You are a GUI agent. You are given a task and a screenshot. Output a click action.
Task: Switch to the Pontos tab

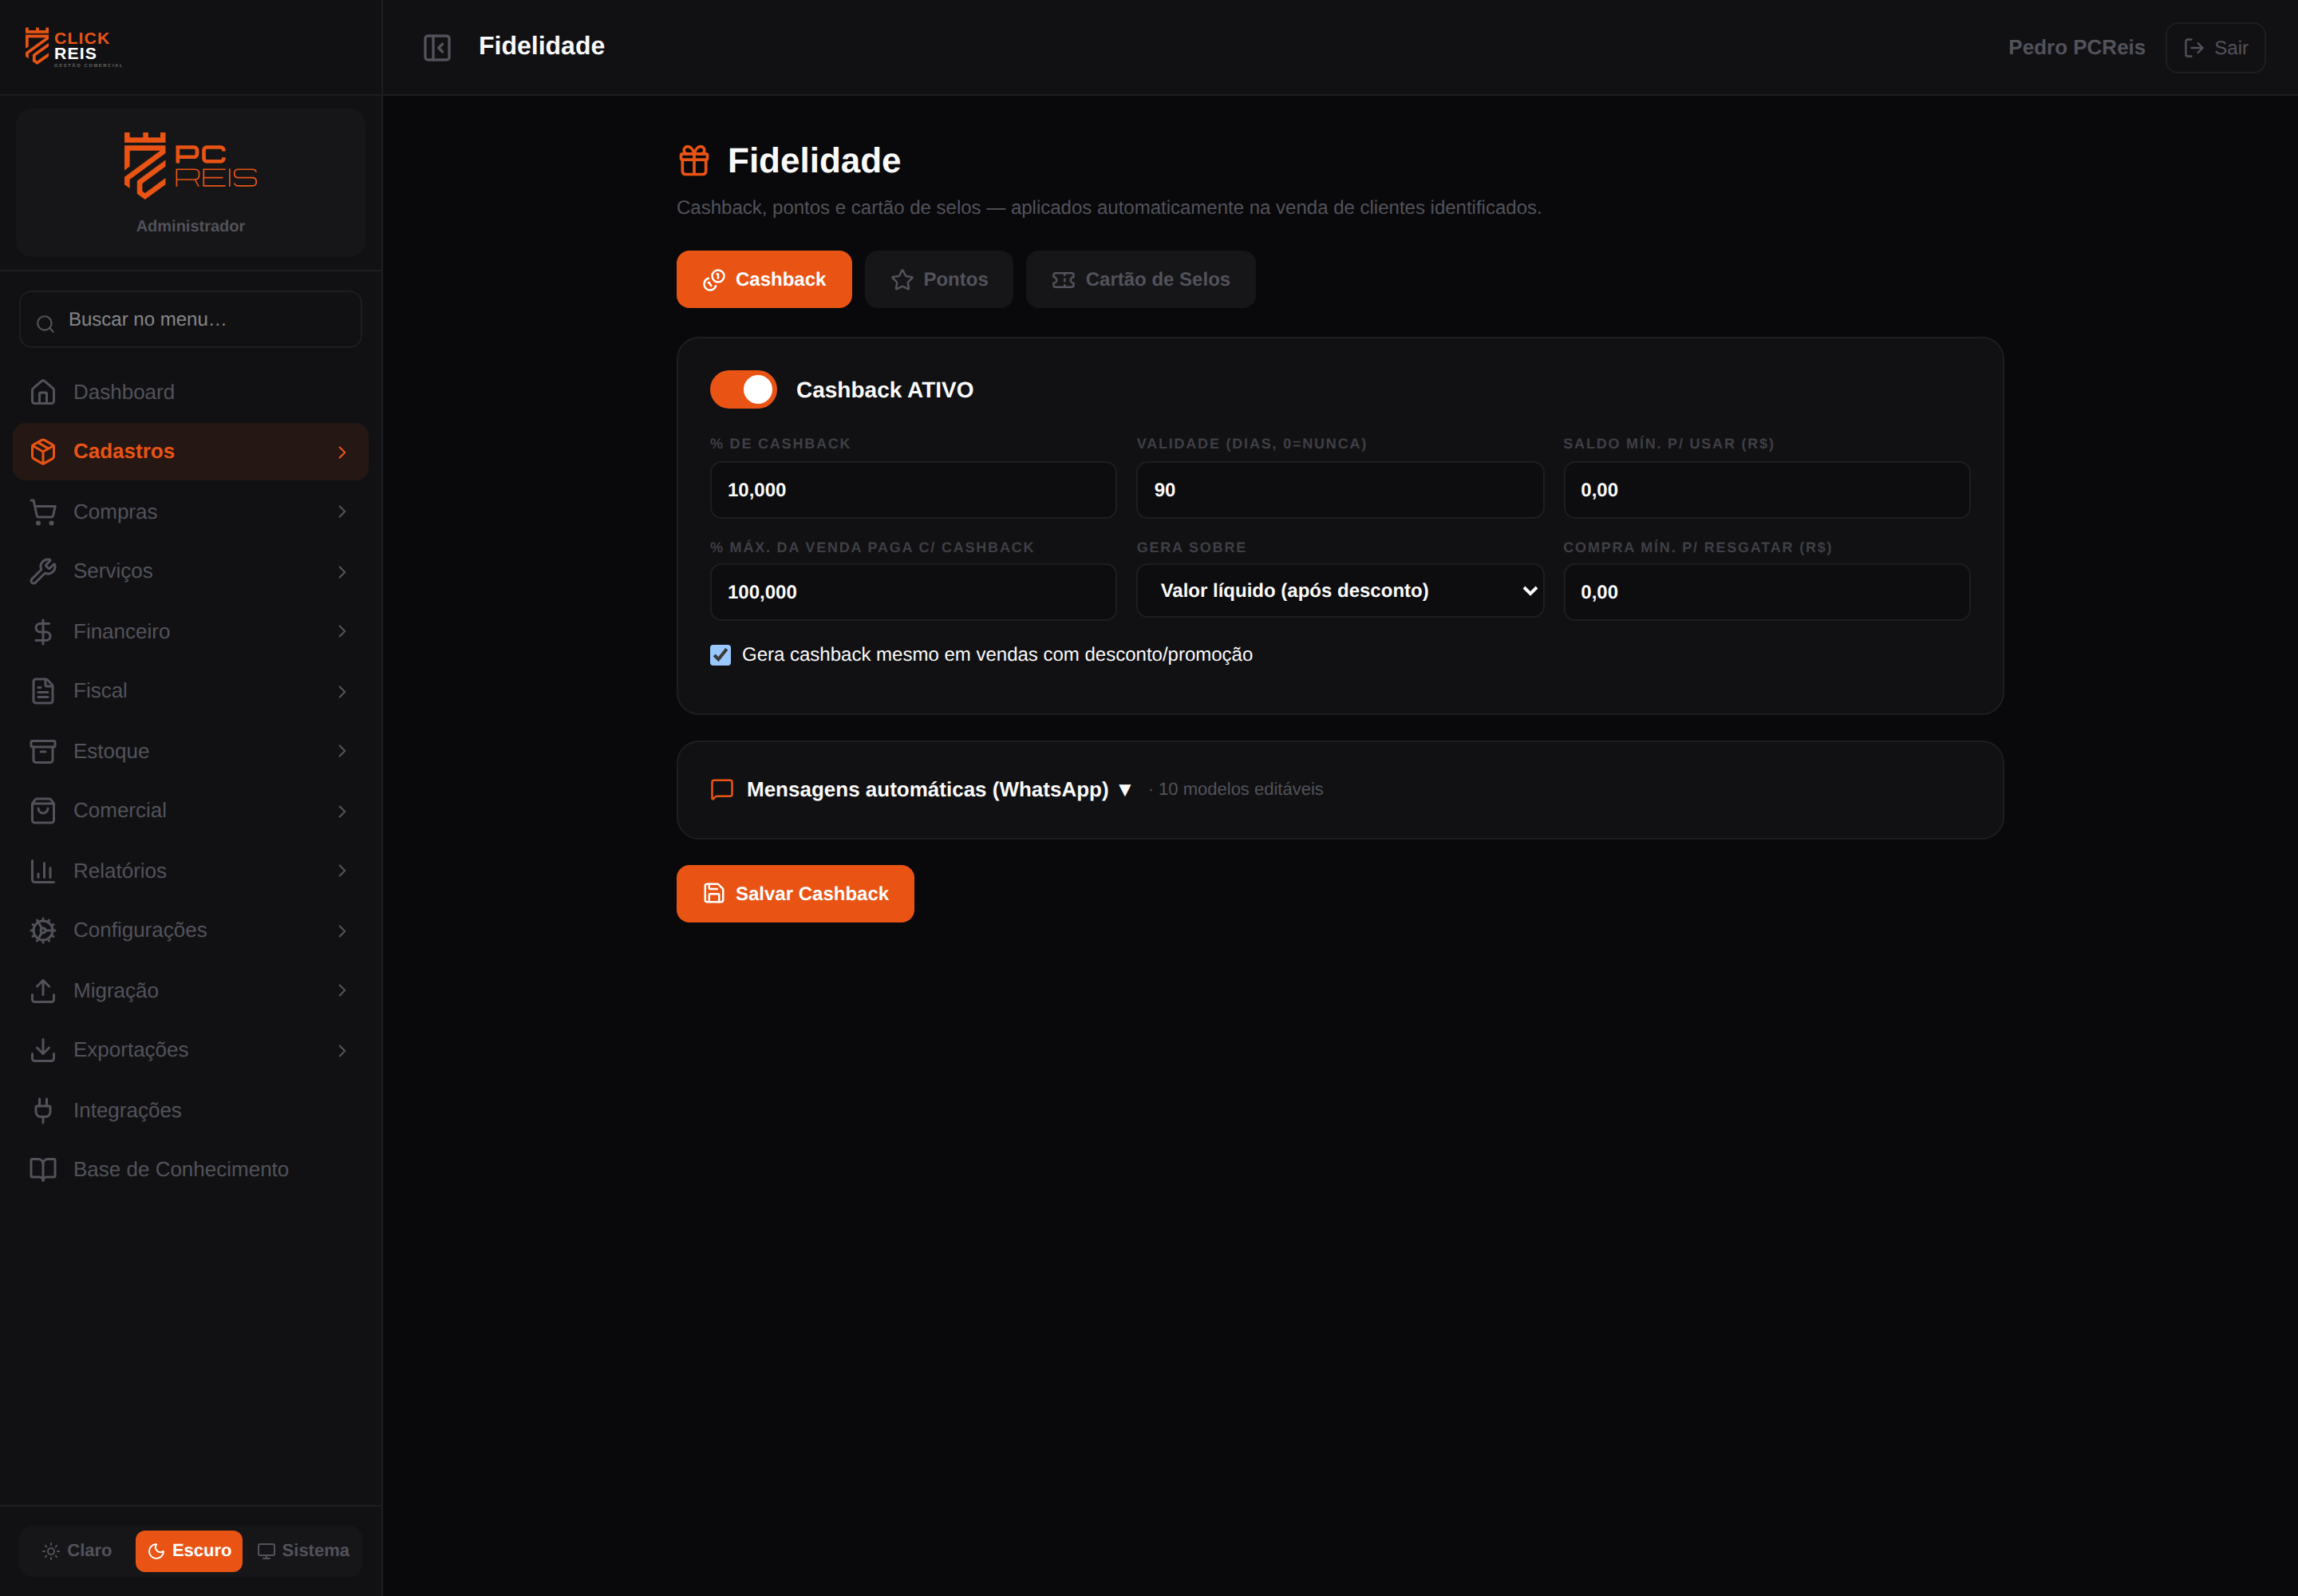(939, 279)
